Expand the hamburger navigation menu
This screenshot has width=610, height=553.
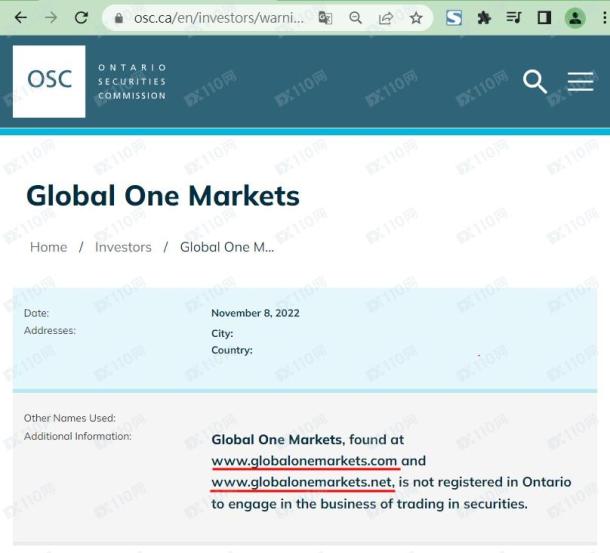pos(580,81)
